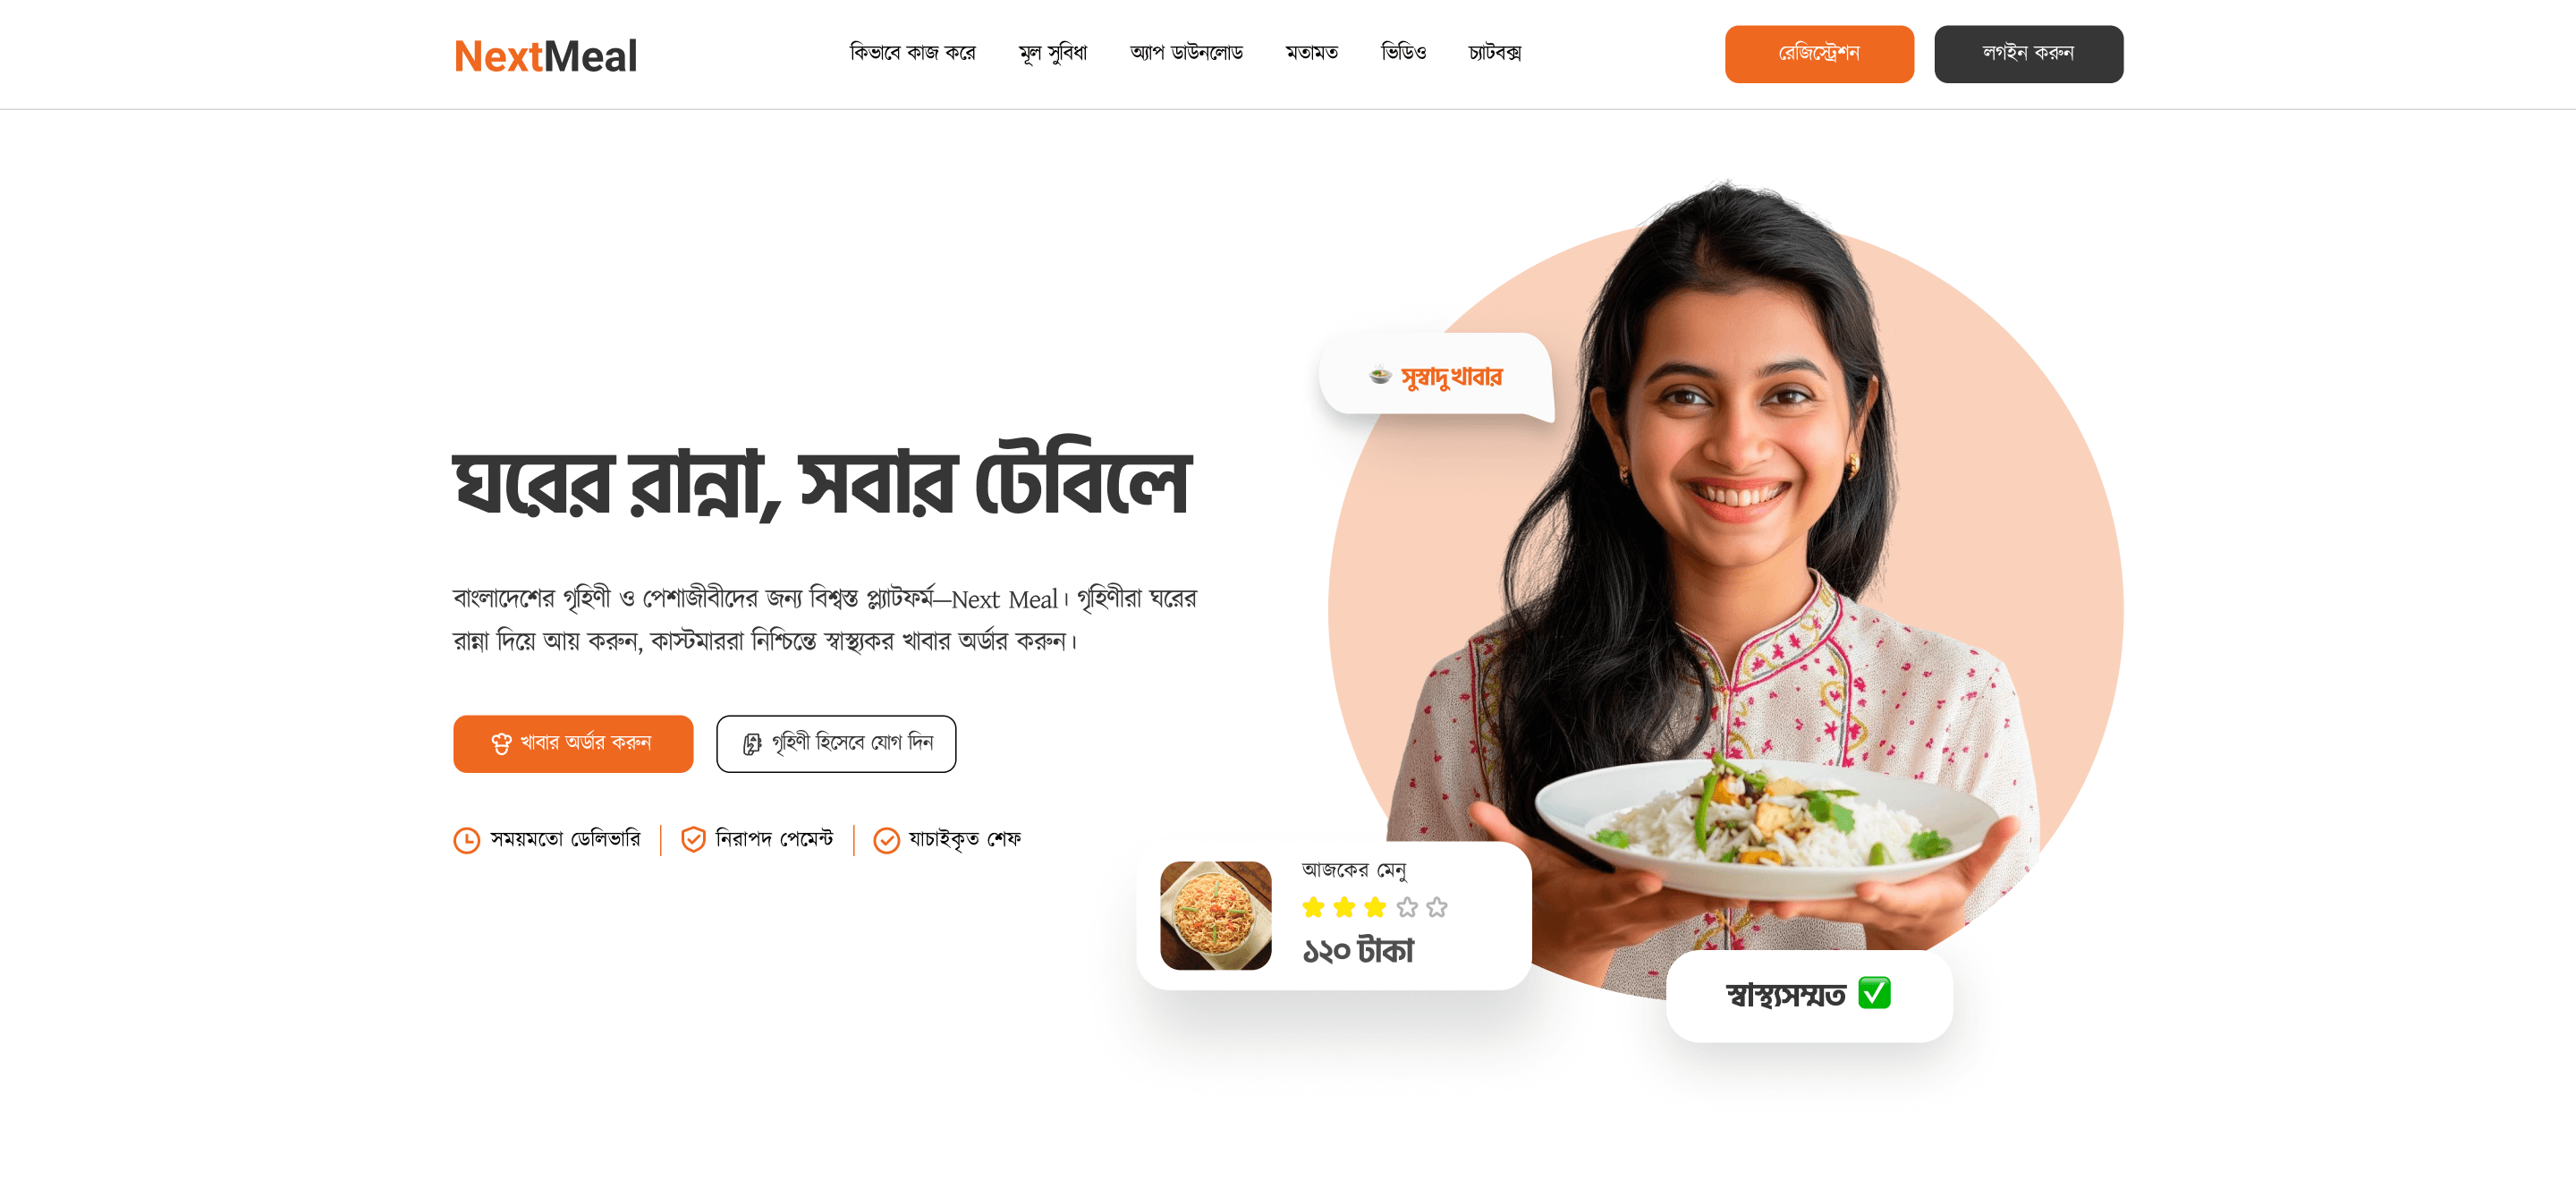Open the মতামত navigation link
2576x1197 pixels.
coord(1312,53)
